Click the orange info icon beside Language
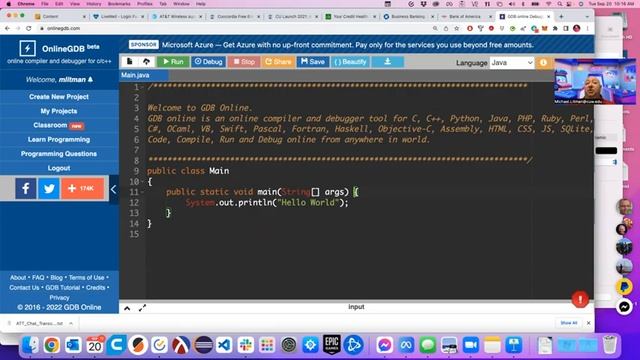640x360 pixels. tap(543, 62)
